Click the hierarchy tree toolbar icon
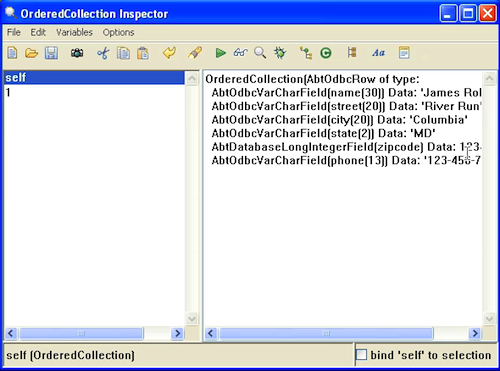Viewport: 500px width, 371px height. point(306,53)
